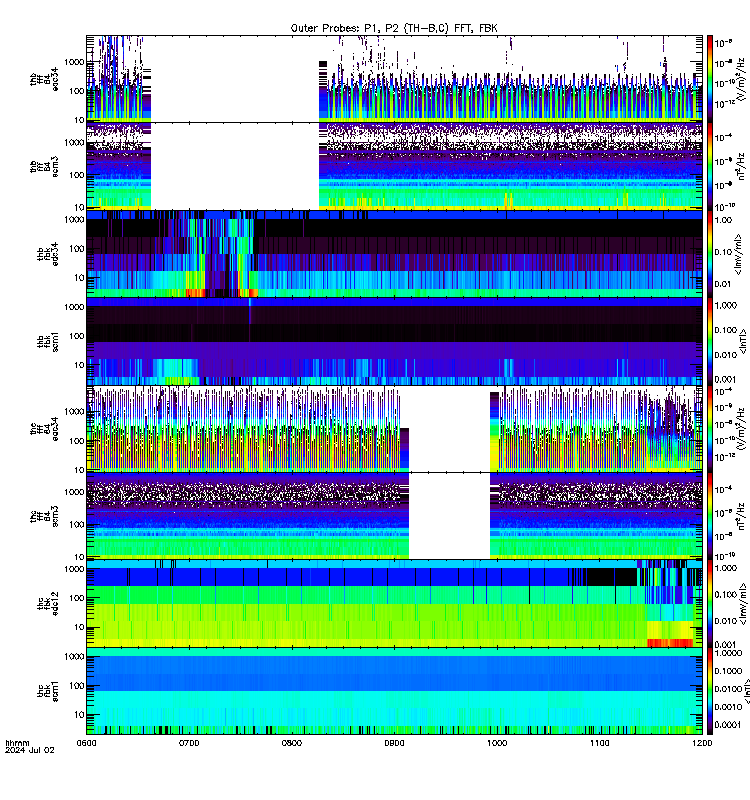Viewport: 750px width, 800px height.
Task: Click the 1000 tick label of thb fff scm3 panel
Action: tap(74, 142)
